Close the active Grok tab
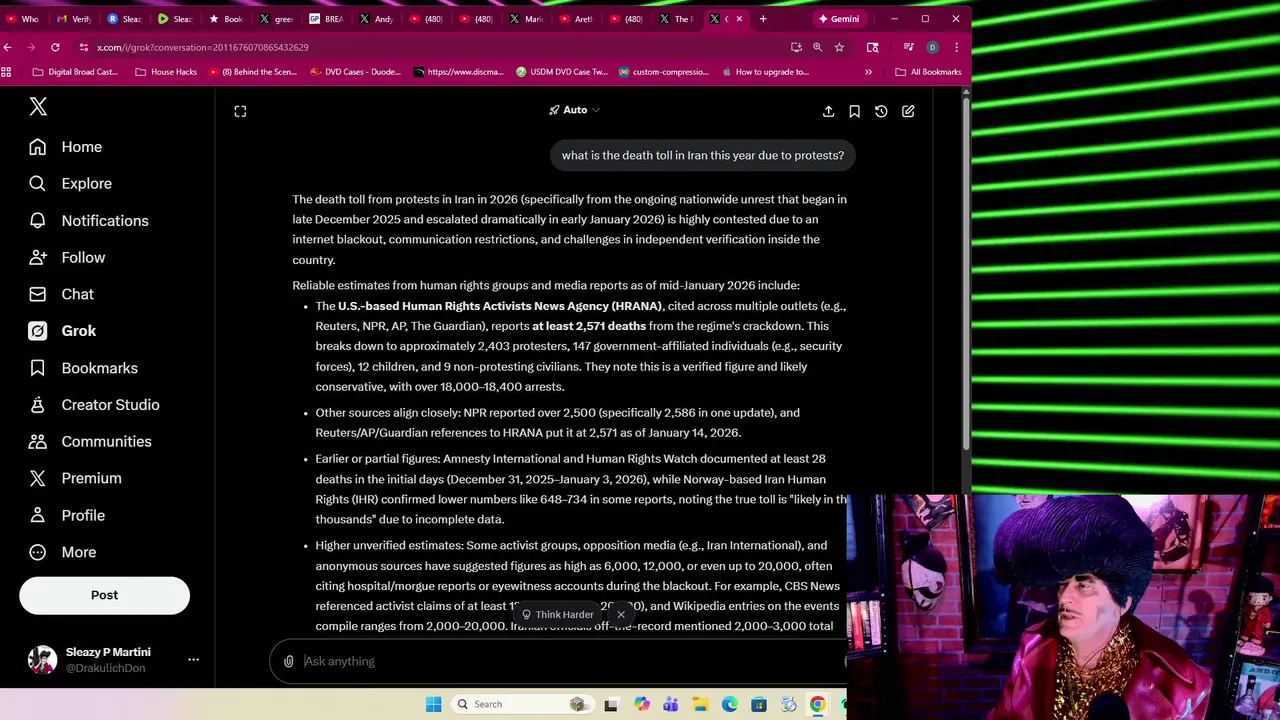This screenshot has height=720, width=1280. pos(739,18)
